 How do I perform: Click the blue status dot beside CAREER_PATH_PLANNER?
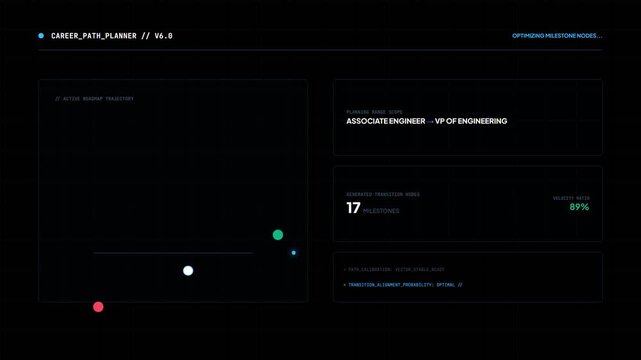[x=41, y=36]
